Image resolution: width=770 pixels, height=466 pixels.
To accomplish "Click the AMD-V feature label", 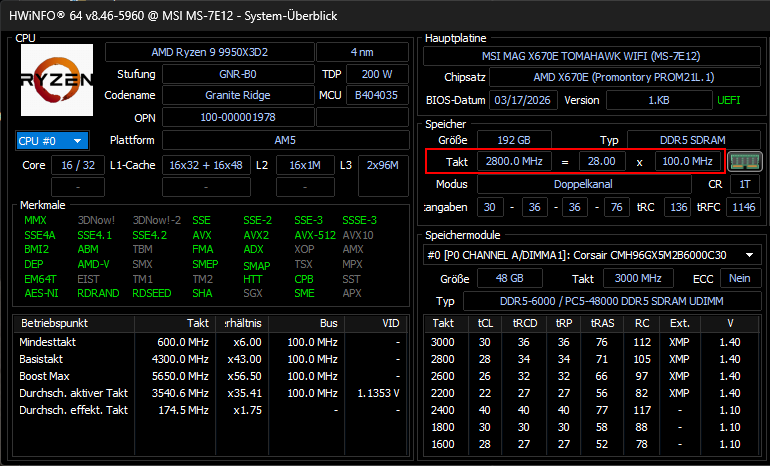I will coord(93,264).
